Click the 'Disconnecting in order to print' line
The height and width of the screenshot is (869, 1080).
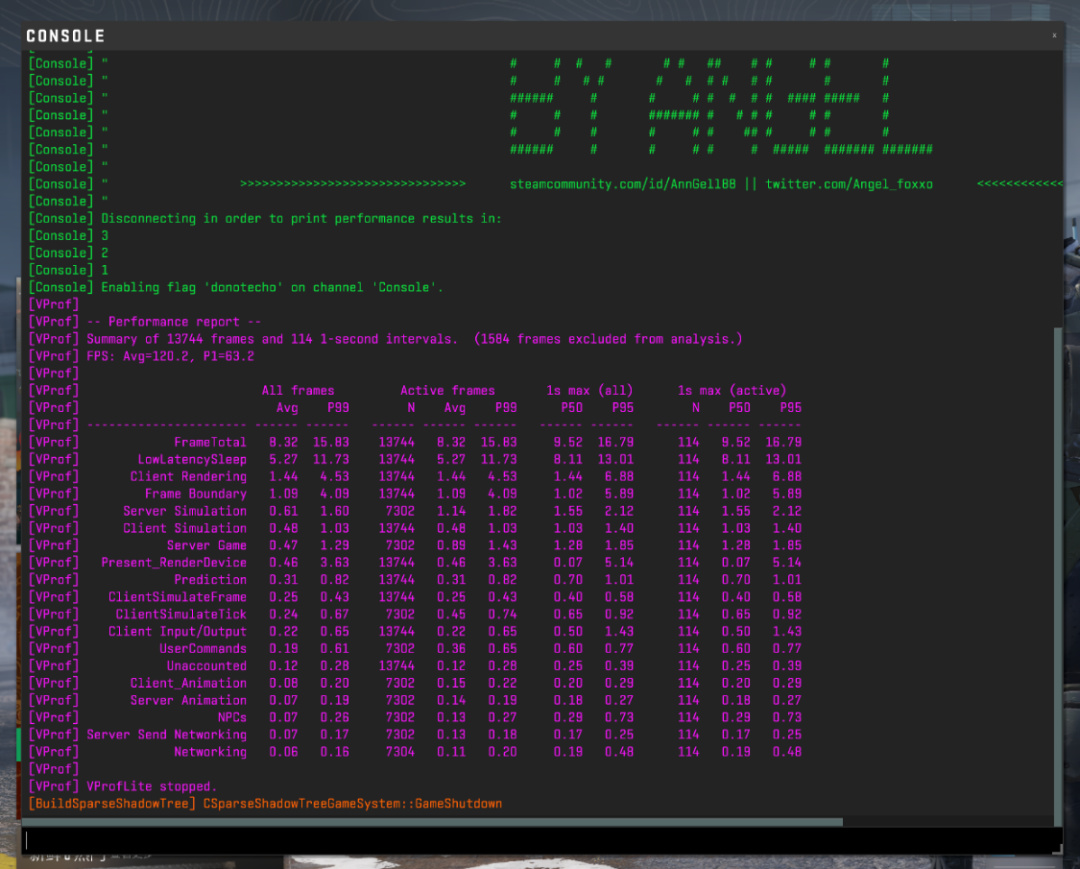click(302, 218)
